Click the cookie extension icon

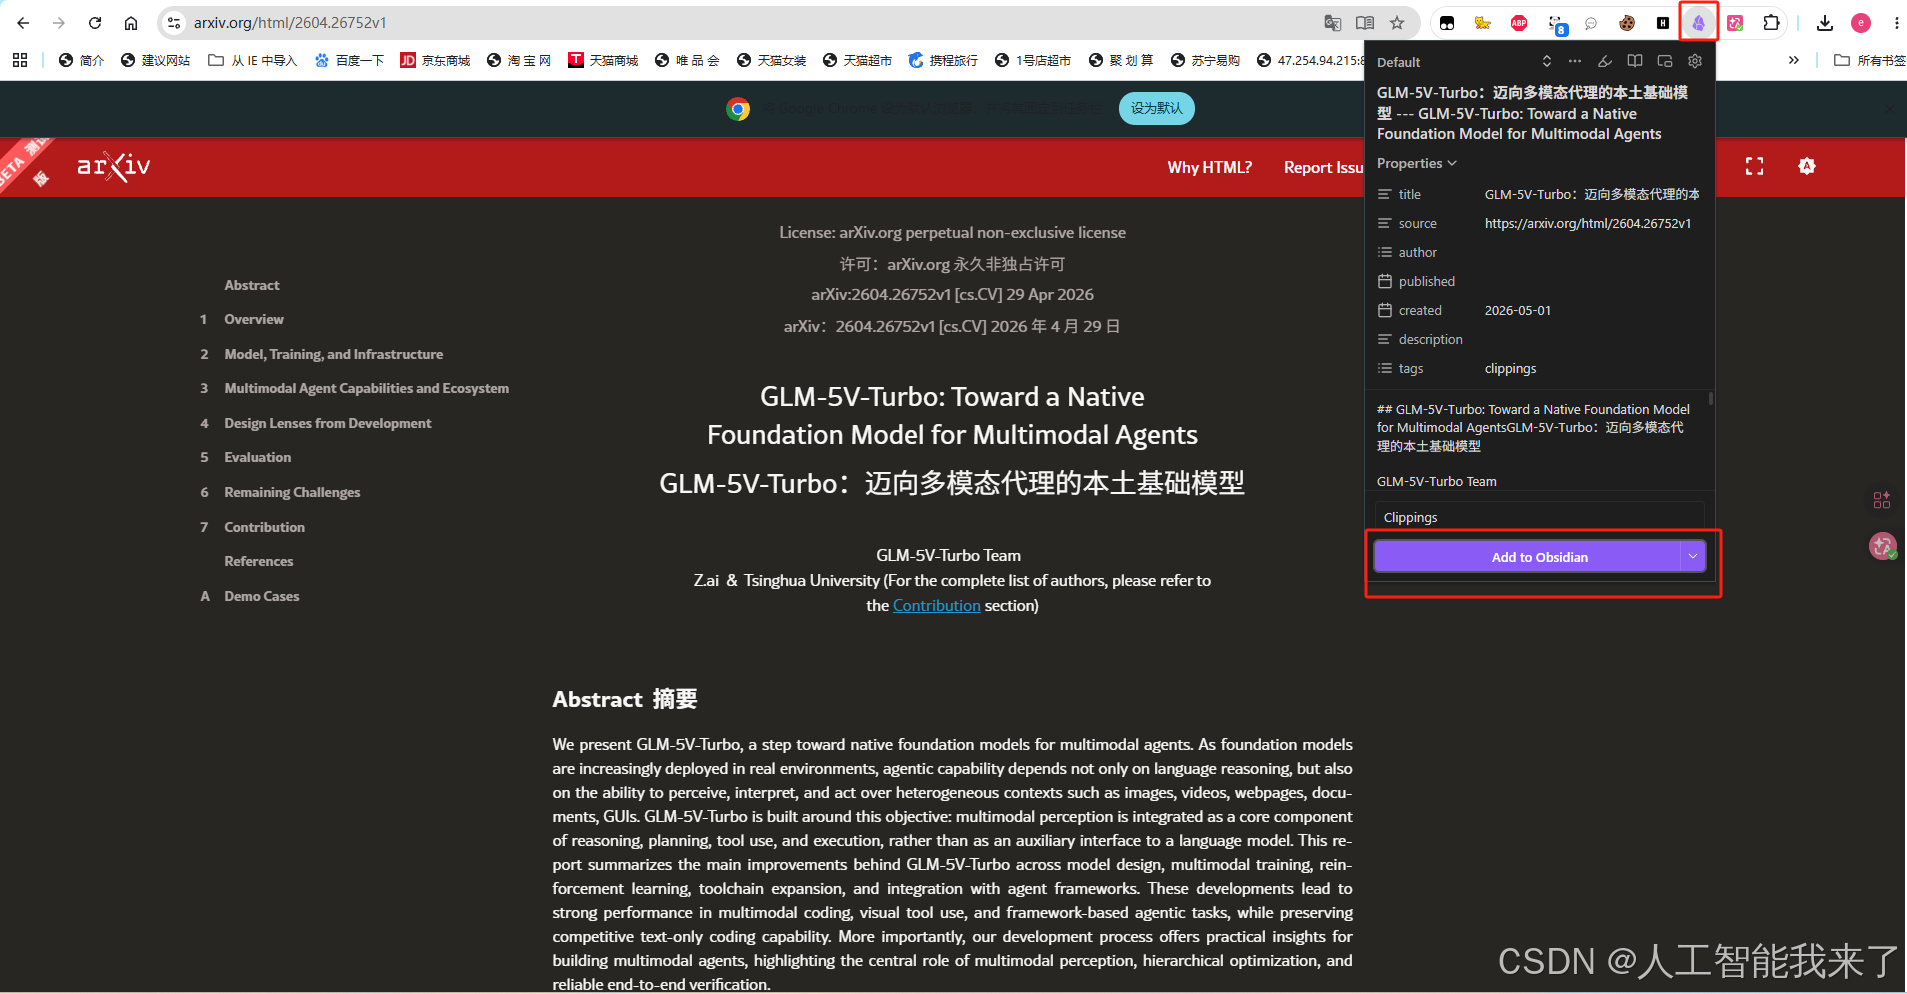point(1627,23)
